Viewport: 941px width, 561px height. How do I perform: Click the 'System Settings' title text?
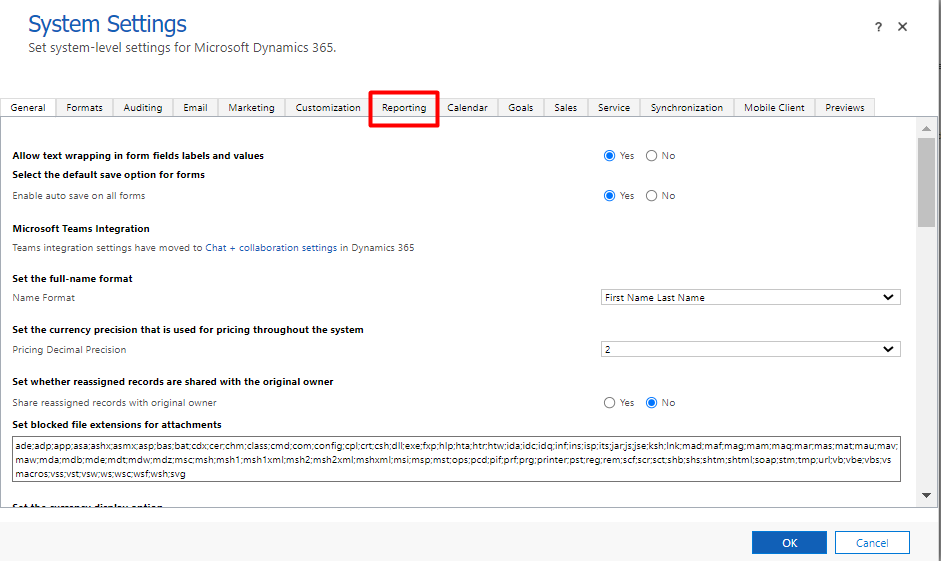tap(107, 24)
